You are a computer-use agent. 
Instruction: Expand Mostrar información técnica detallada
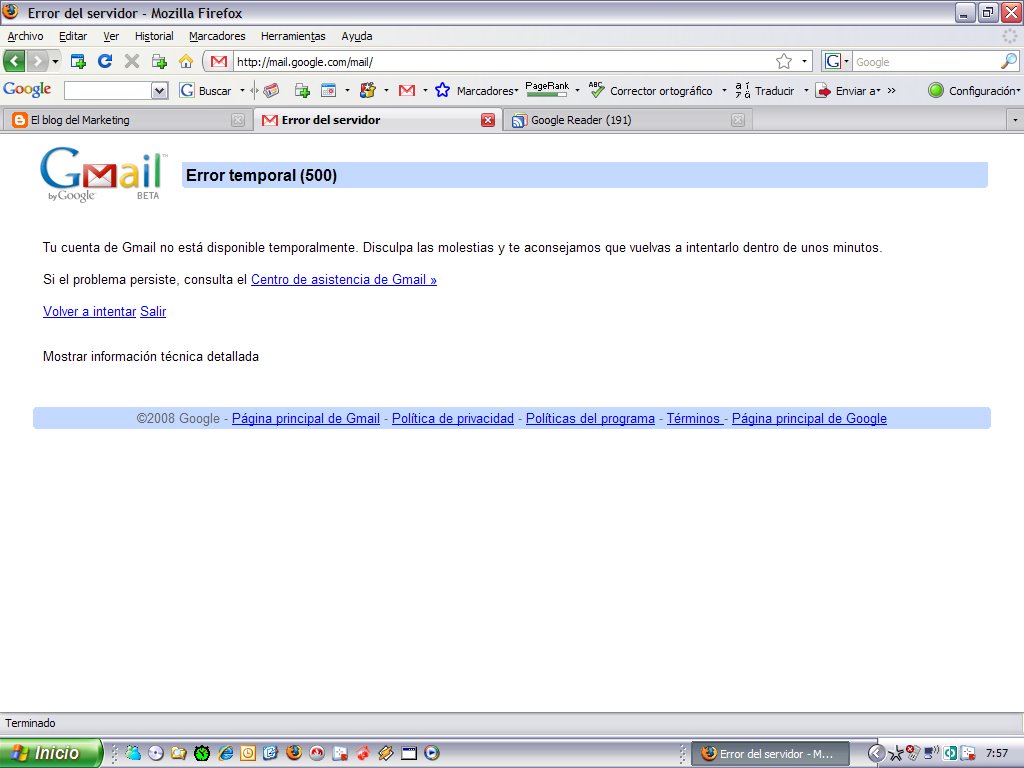click(x=151, y=357)
